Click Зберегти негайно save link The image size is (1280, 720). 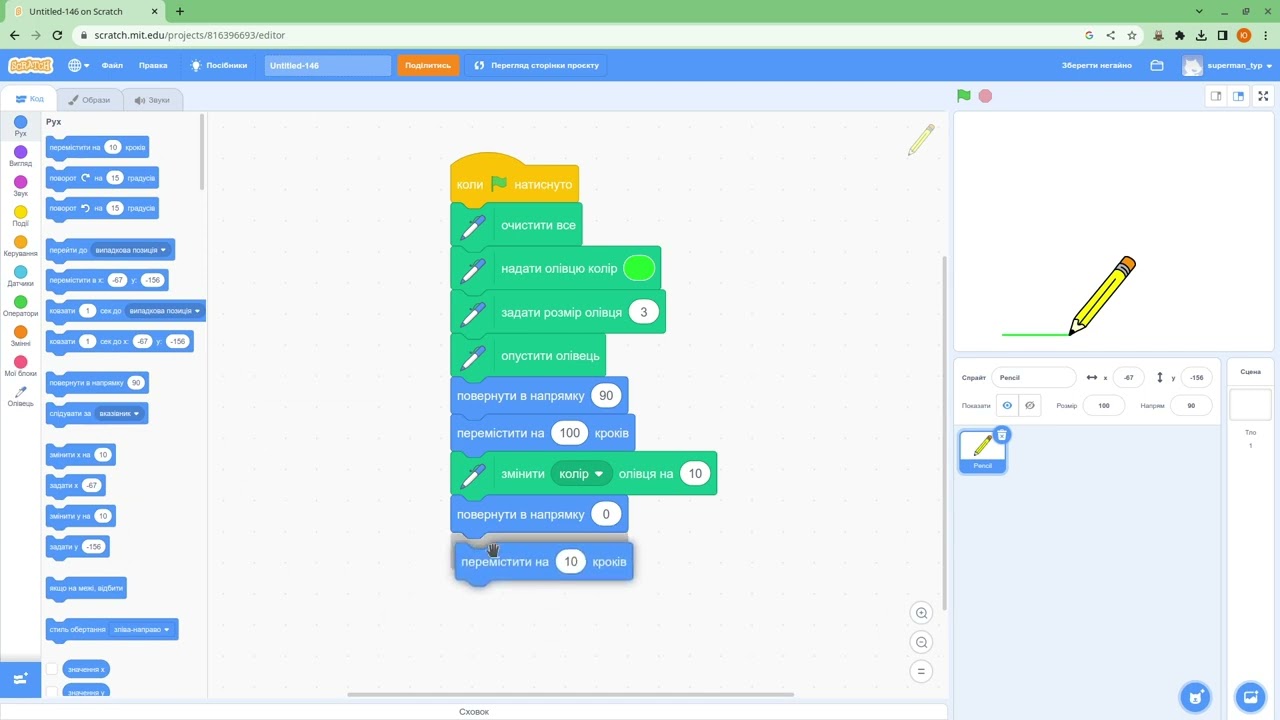click(1097, 65)
